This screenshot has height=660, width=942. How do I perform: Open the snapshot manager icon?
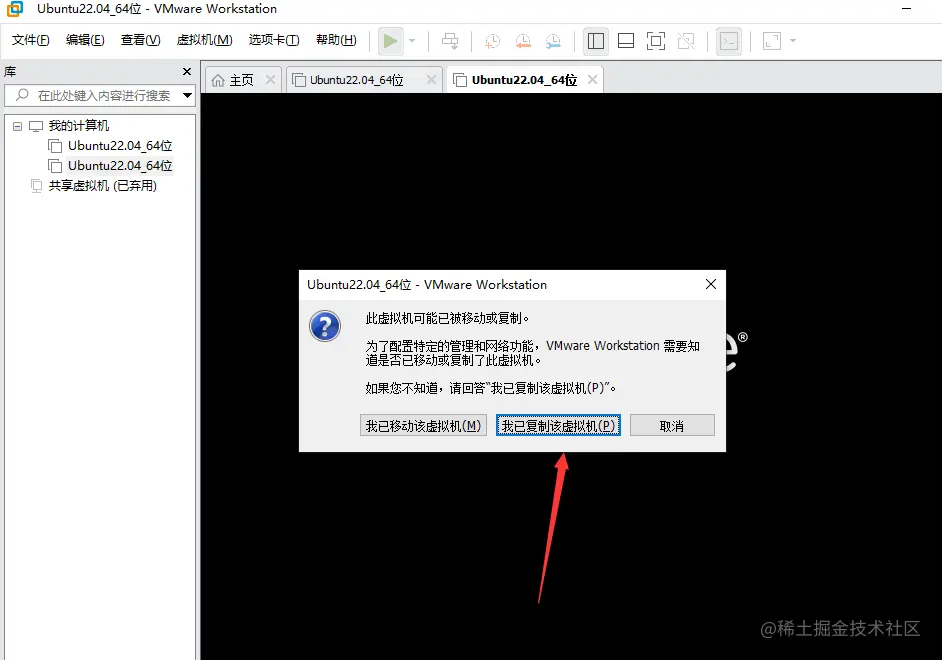553,41
